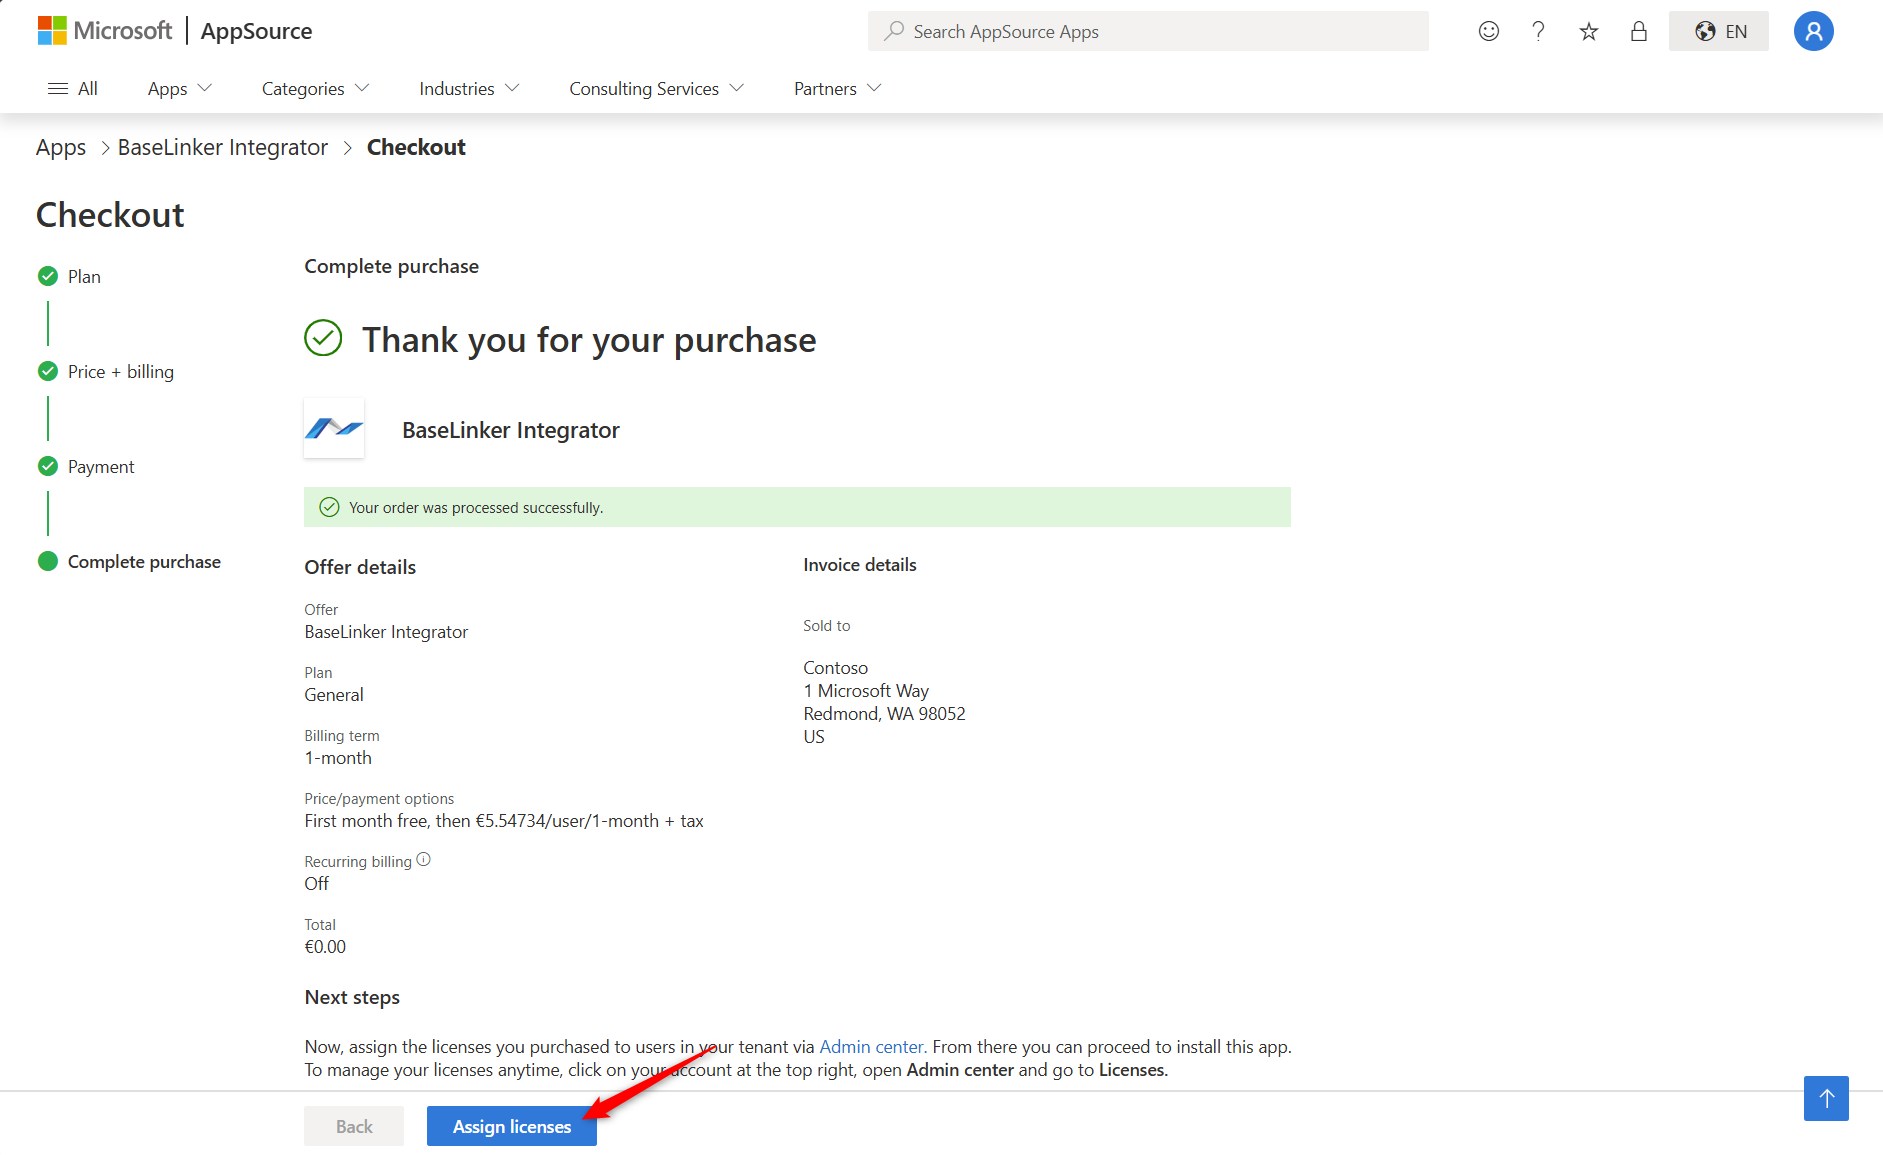1883x1155 pixels.
Task: Expand the Apps dropdown
Action: tap(180, 88)
